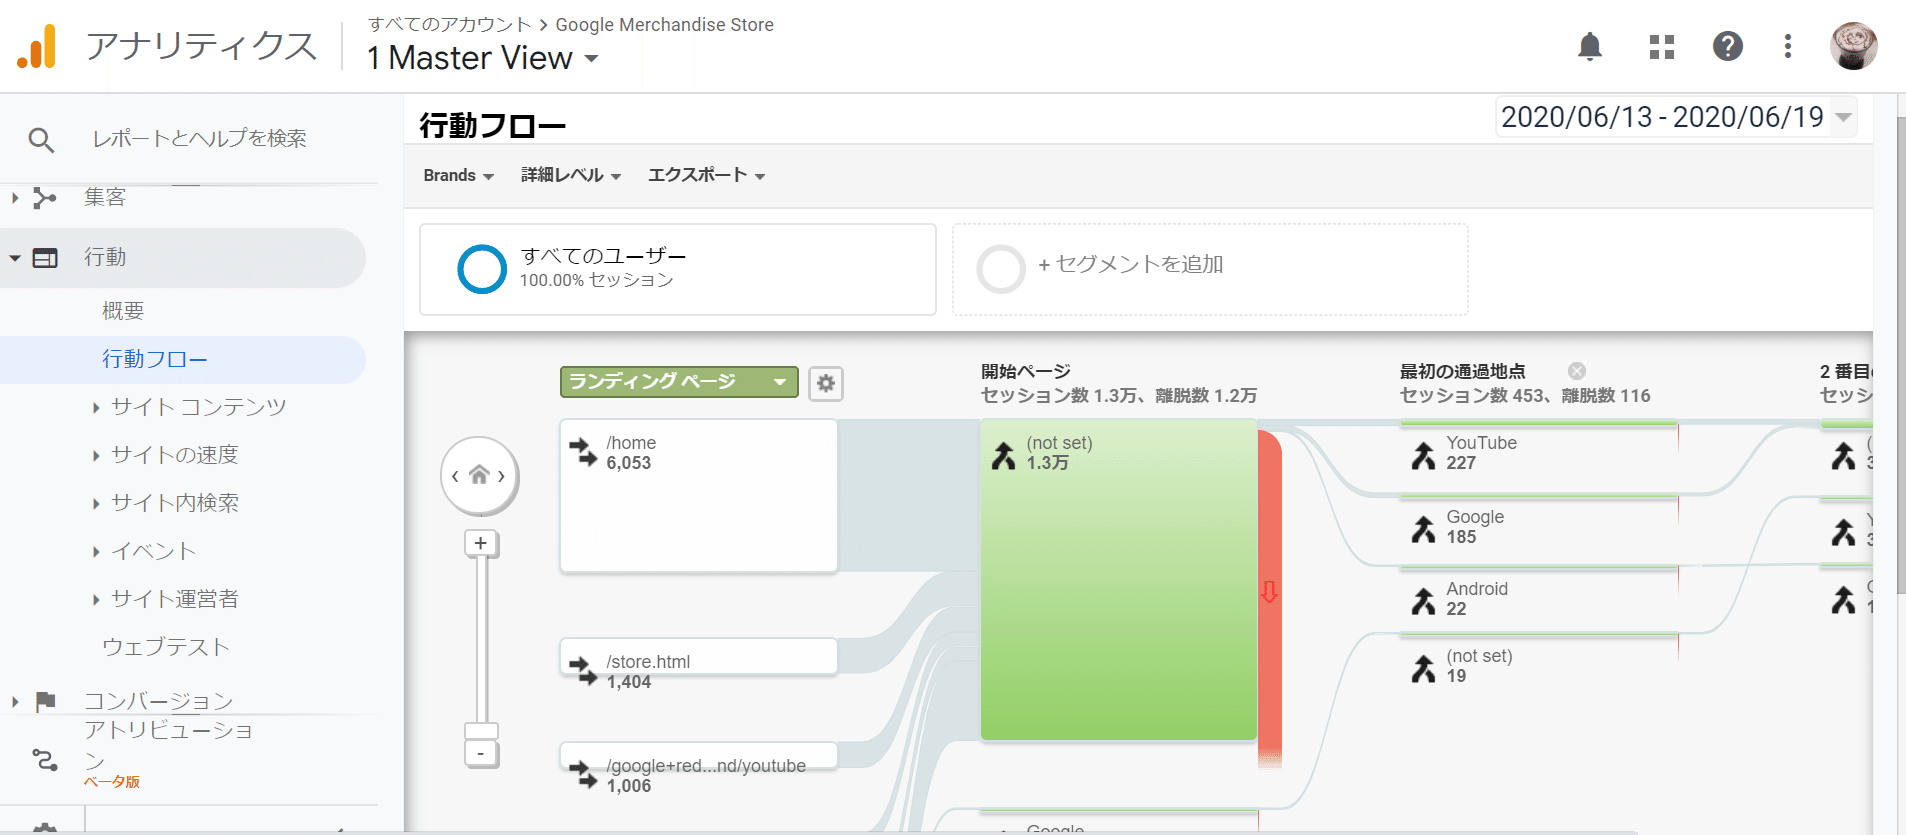This screenshot has height=835, width=1906.
Task: Click the home icon in pan control
Action: 479,475
